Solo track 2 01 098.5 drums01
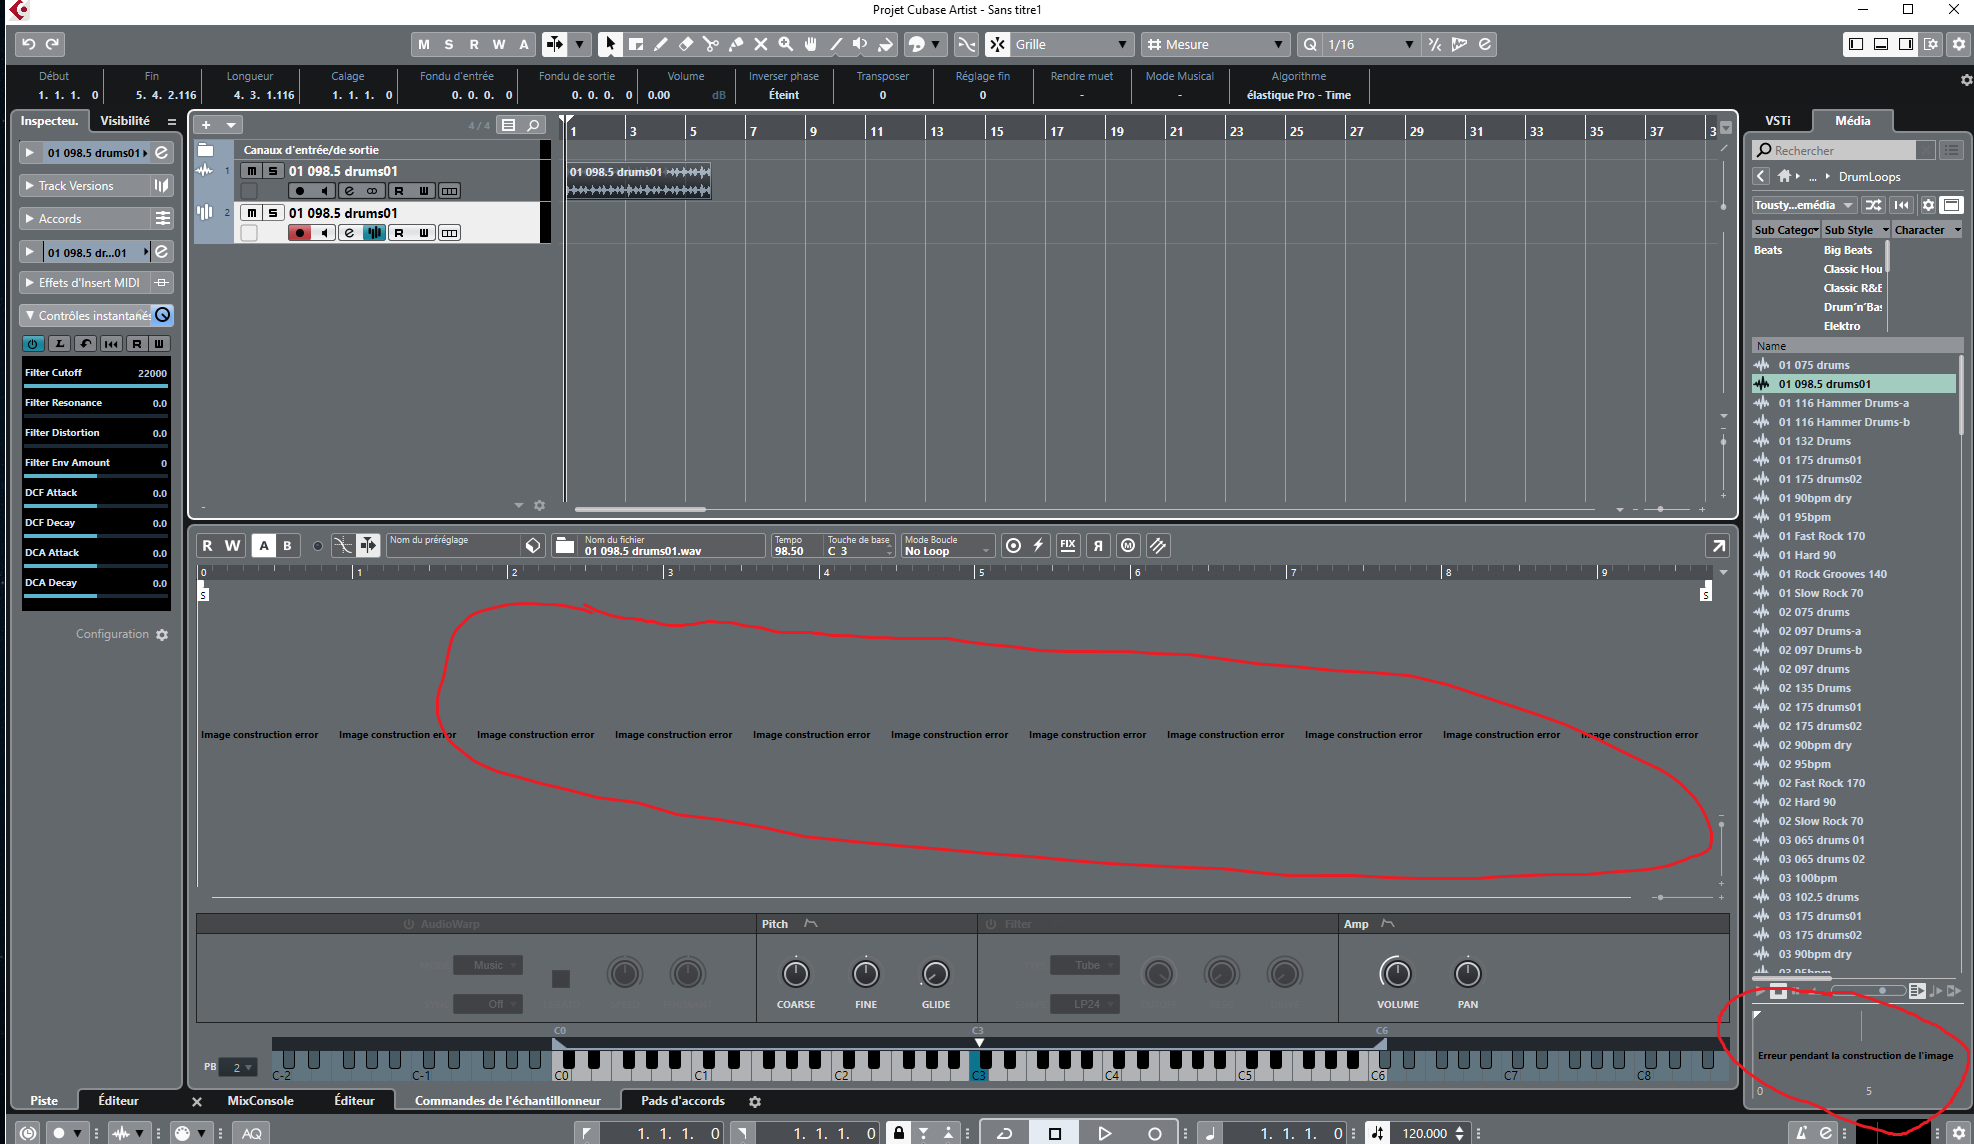The height and width of the screenshot is (1144, 1974). pos(272,213)
